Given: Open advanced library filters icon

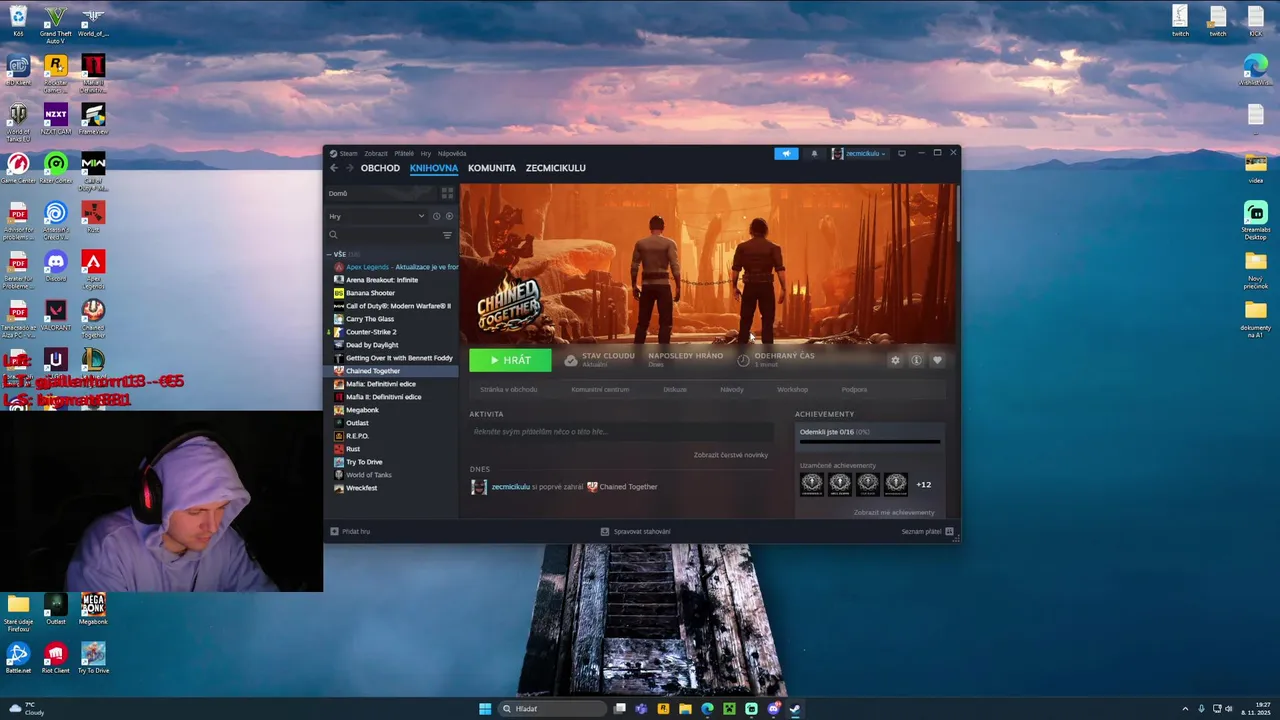Looking at the screenshot, I should (x=447, y=235).
